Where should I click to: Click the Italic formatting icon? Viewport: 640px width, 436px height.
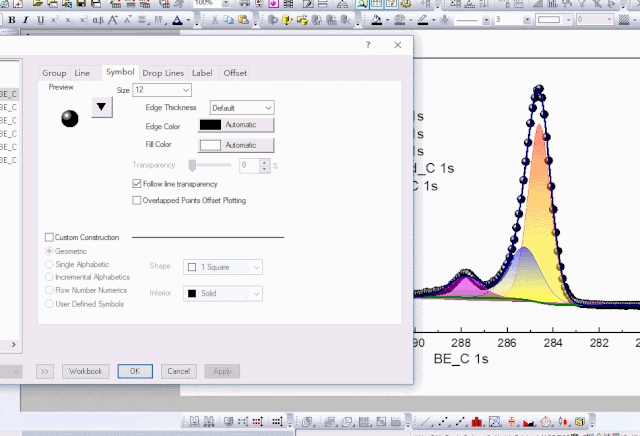pyautogui.click(x=24, y=20)
